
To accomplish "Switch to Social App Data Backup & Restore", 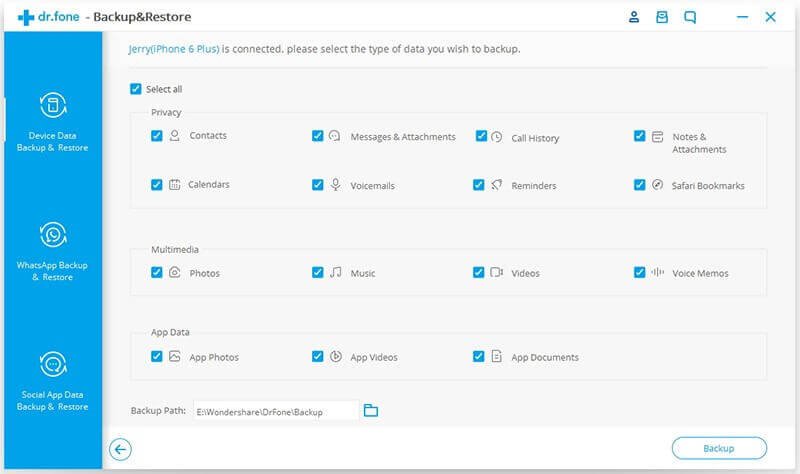I will coord(52,400).
